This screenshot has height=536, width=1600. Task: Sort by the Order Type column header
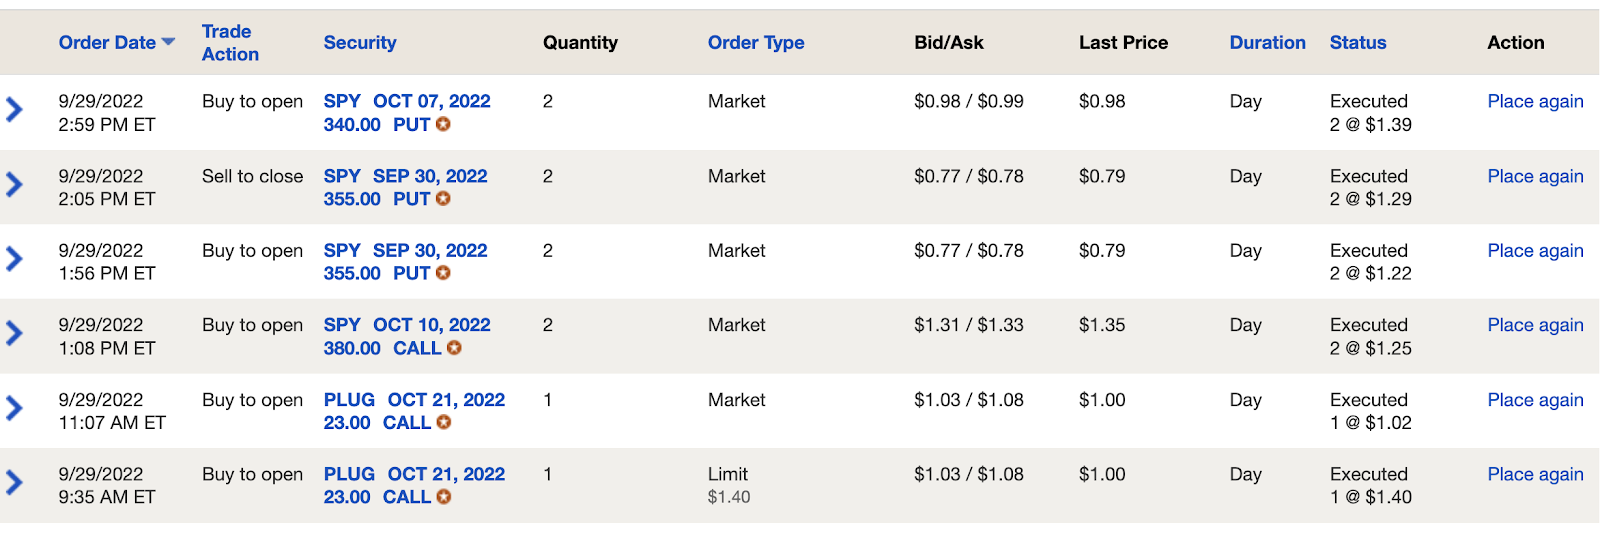pyautogui.click(x=756, y=43)
